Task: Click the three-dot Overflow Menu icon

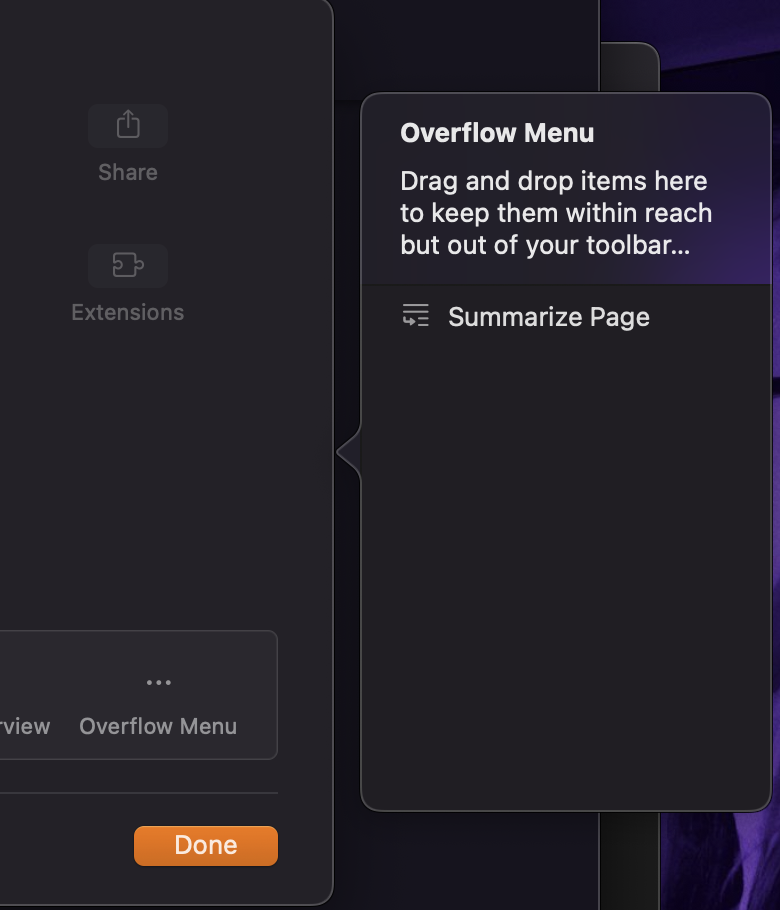Action: tap(158, 683)
